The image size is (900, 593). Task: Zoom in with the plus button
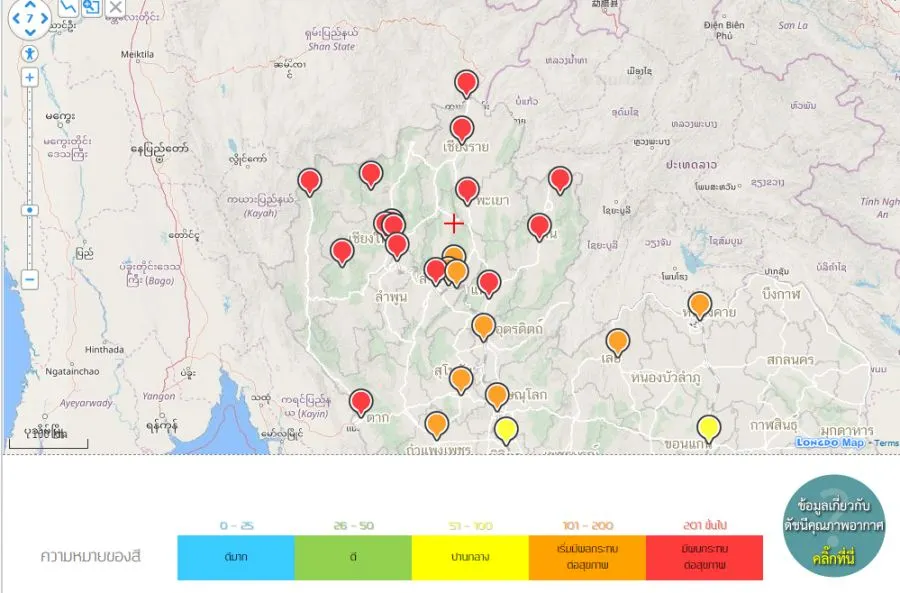pyautogui.click(x=30, y=77)
